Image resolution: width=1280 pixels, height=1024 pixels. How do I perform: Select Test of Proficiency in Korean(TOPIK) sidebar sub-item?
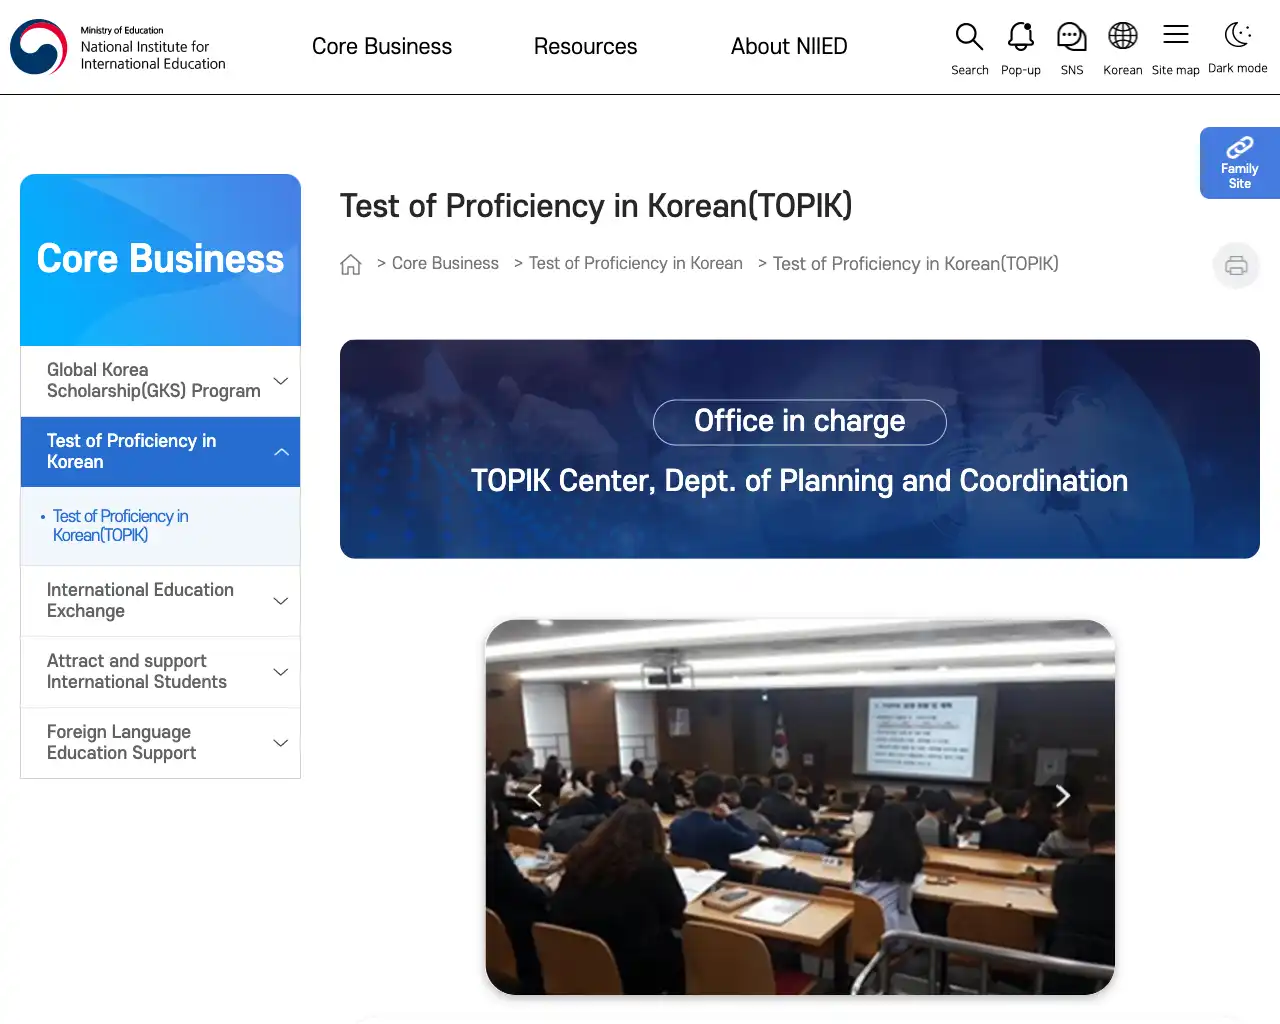tap(120, 526)
